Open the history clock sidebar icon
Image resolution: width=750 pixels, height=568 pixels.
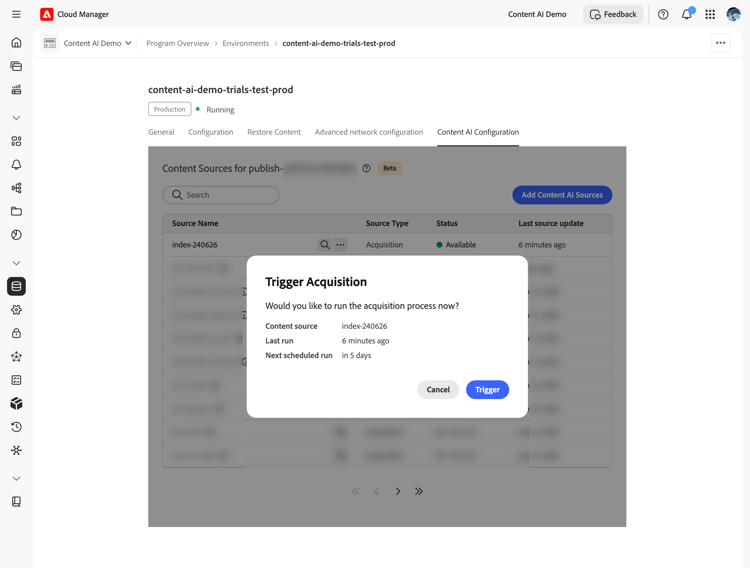[16, 427]
